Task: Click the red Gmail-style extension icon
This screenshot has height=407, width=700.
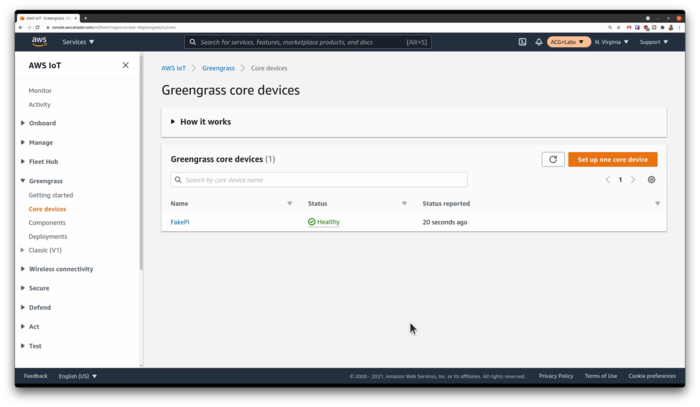Action: click(x=629, y=27)
